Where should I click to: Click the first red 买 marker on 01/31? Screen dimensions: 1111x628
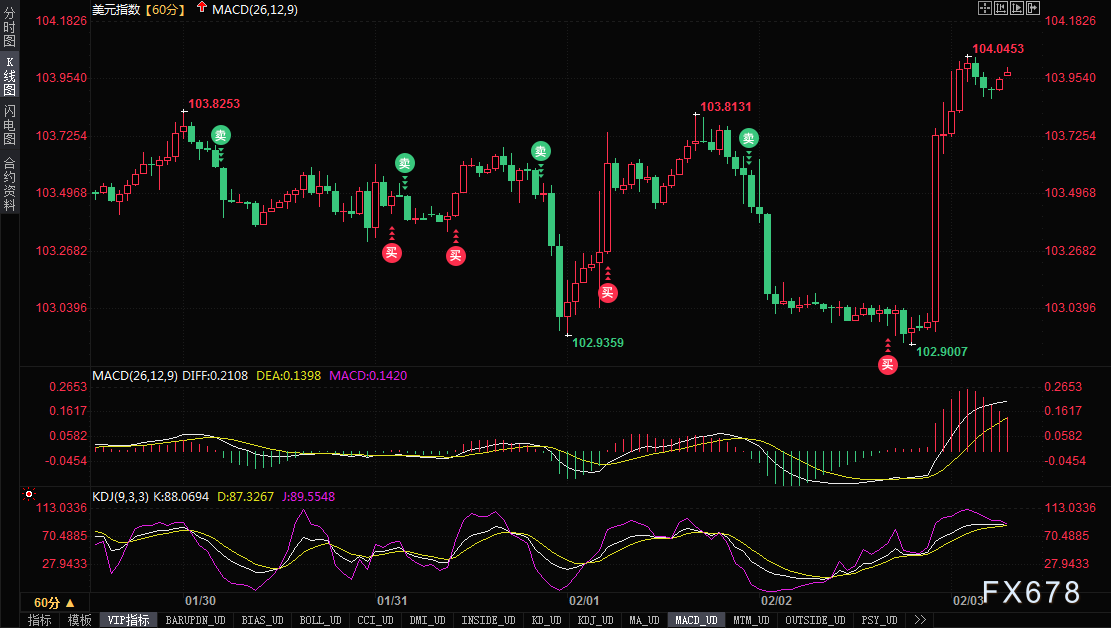(x=392, y=252)
